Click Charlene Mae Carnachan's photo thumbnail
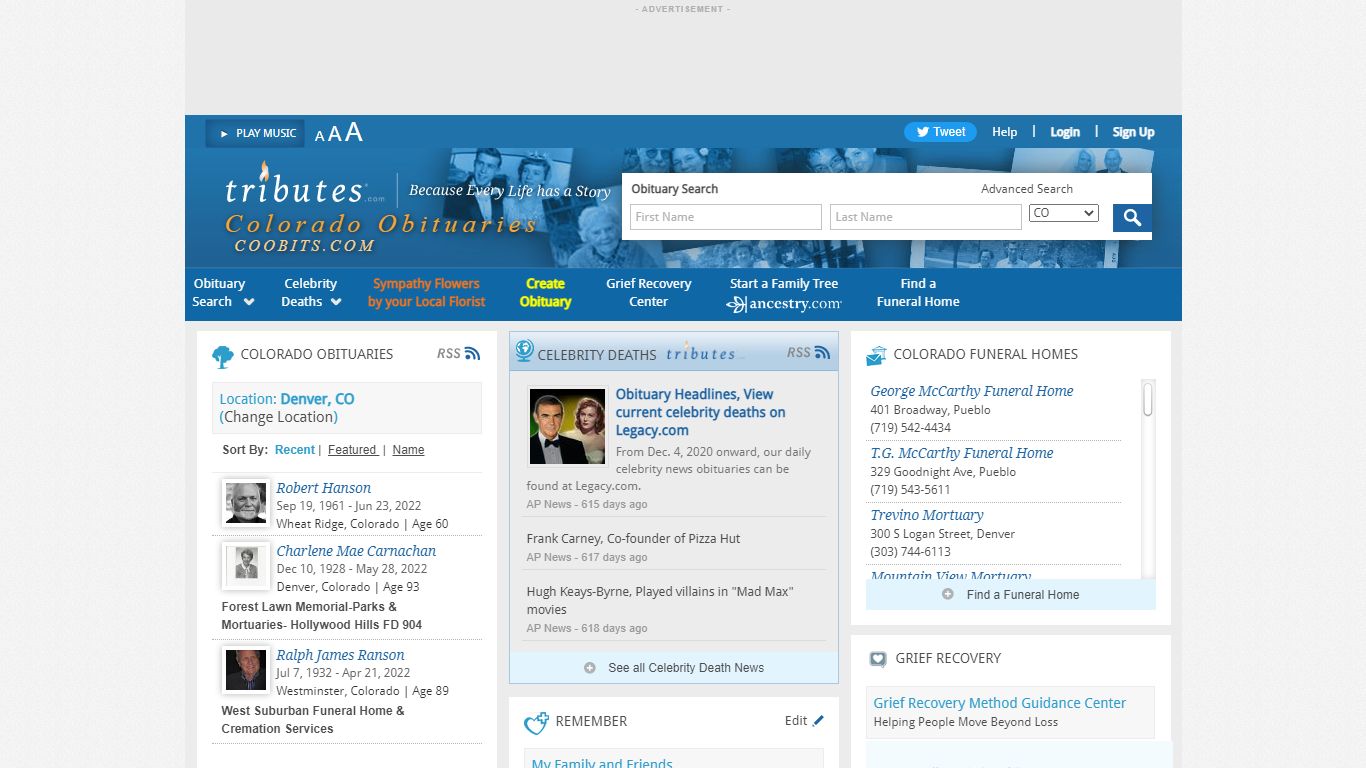The width and height of the screenshot is (1366, 768). (246, 566)
